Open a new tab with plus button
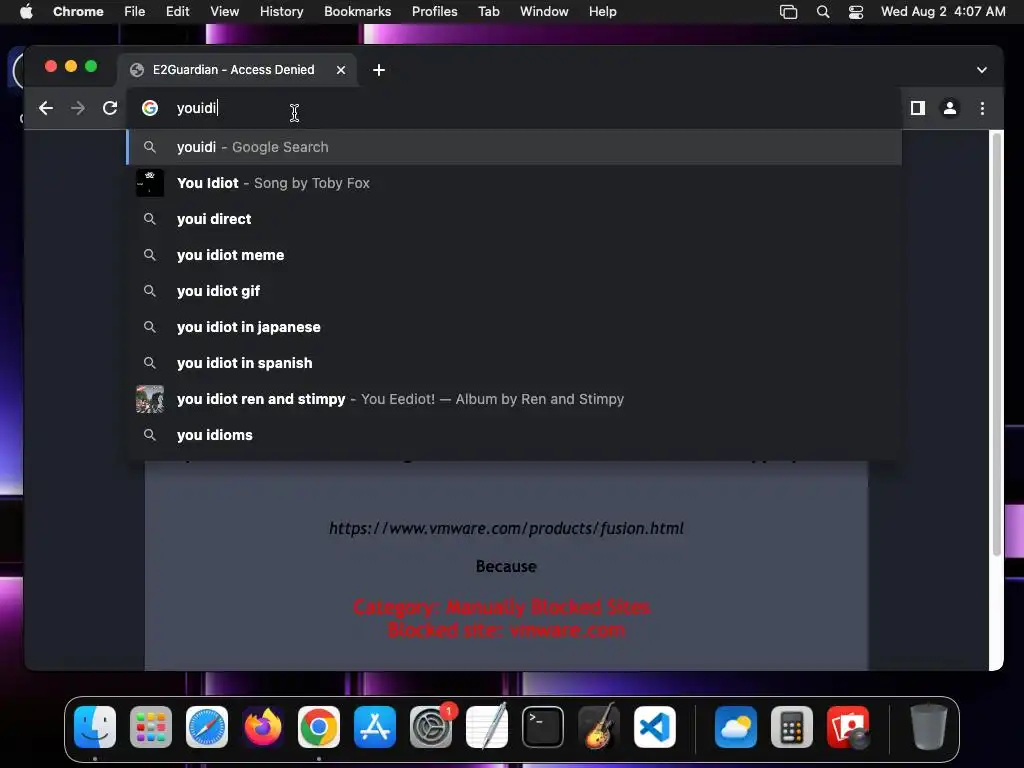This screenshot has height=768, width=1024. (379, 70)
